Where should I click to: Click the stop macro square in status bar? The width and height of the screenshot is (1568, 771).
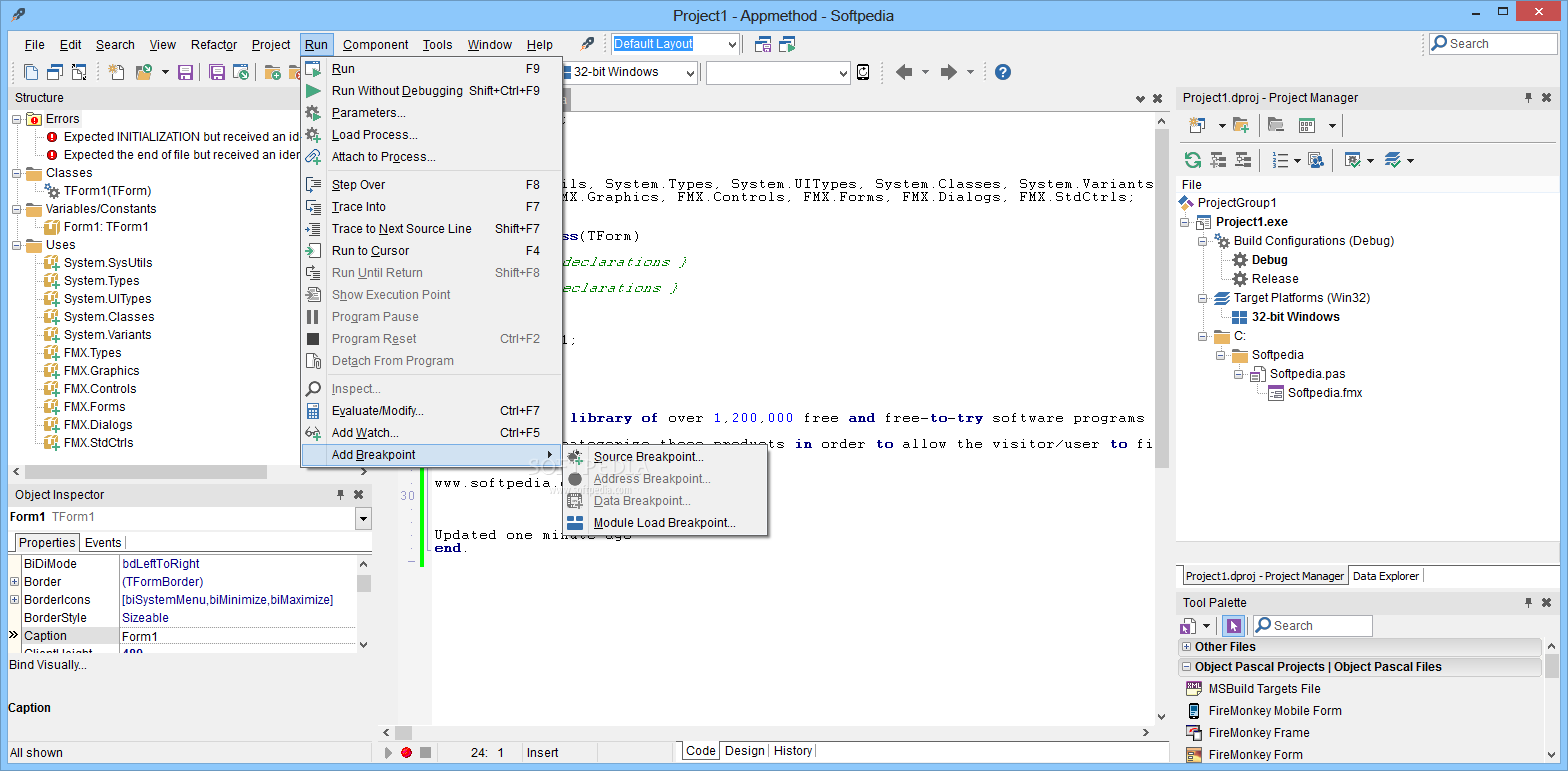tap(425, 753)
